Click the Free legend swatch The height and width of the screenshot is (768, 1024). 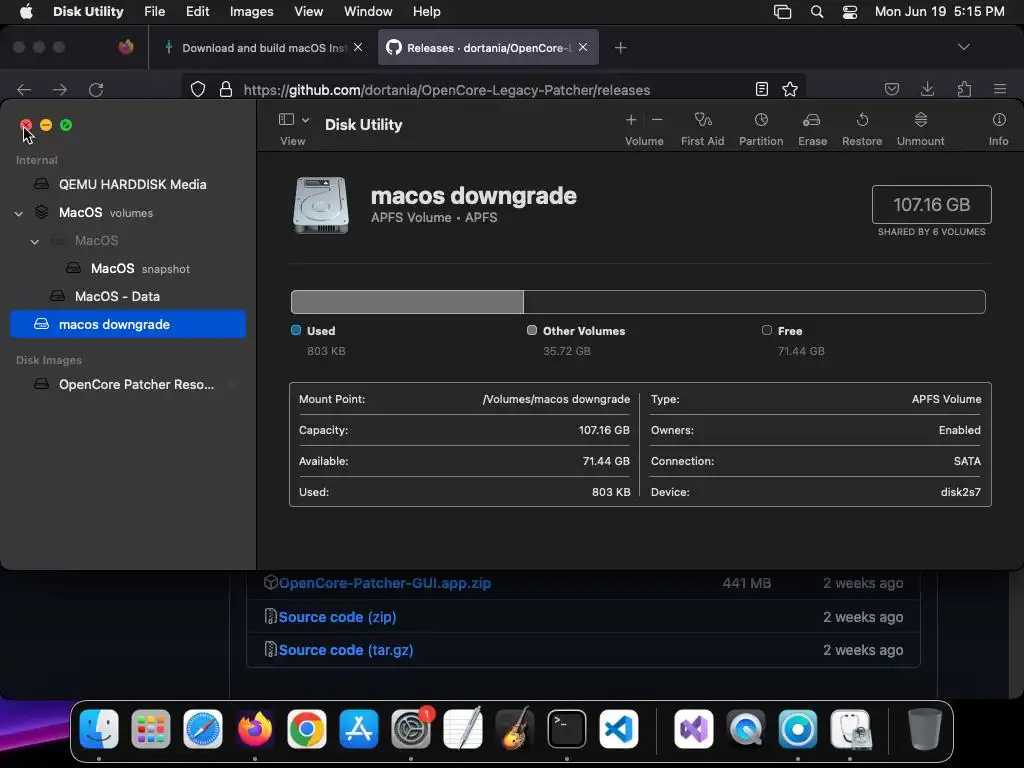767,330
